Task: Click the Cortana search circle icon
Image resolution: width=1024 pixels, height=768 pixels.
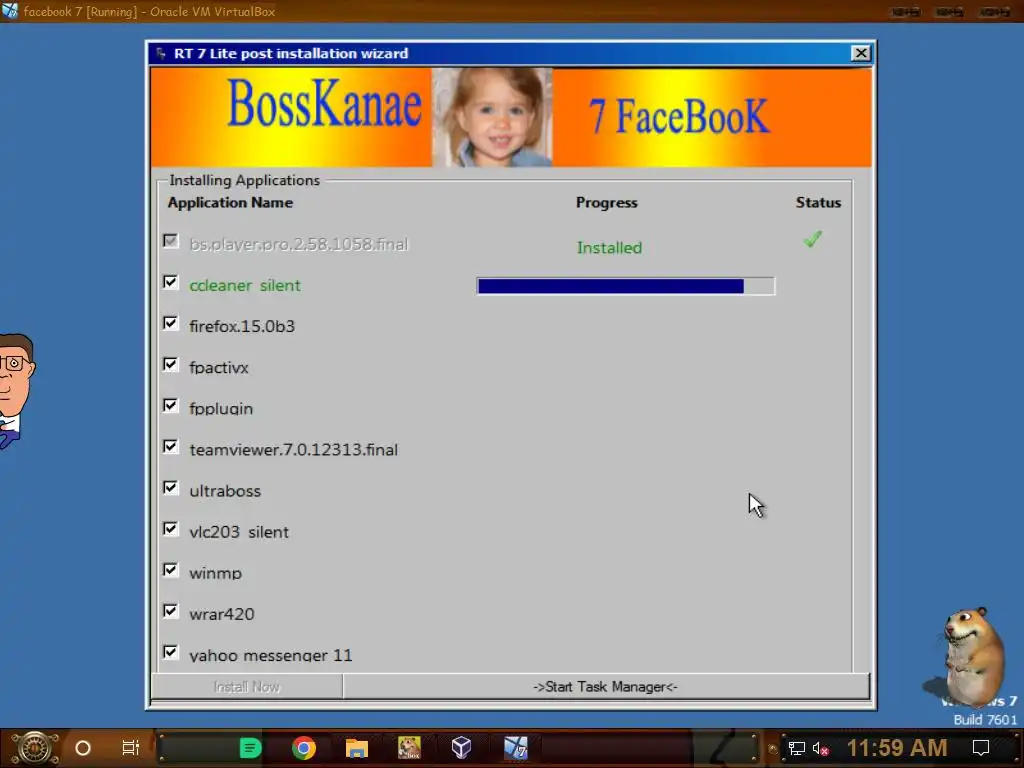Action: click(x=83, y=748)
